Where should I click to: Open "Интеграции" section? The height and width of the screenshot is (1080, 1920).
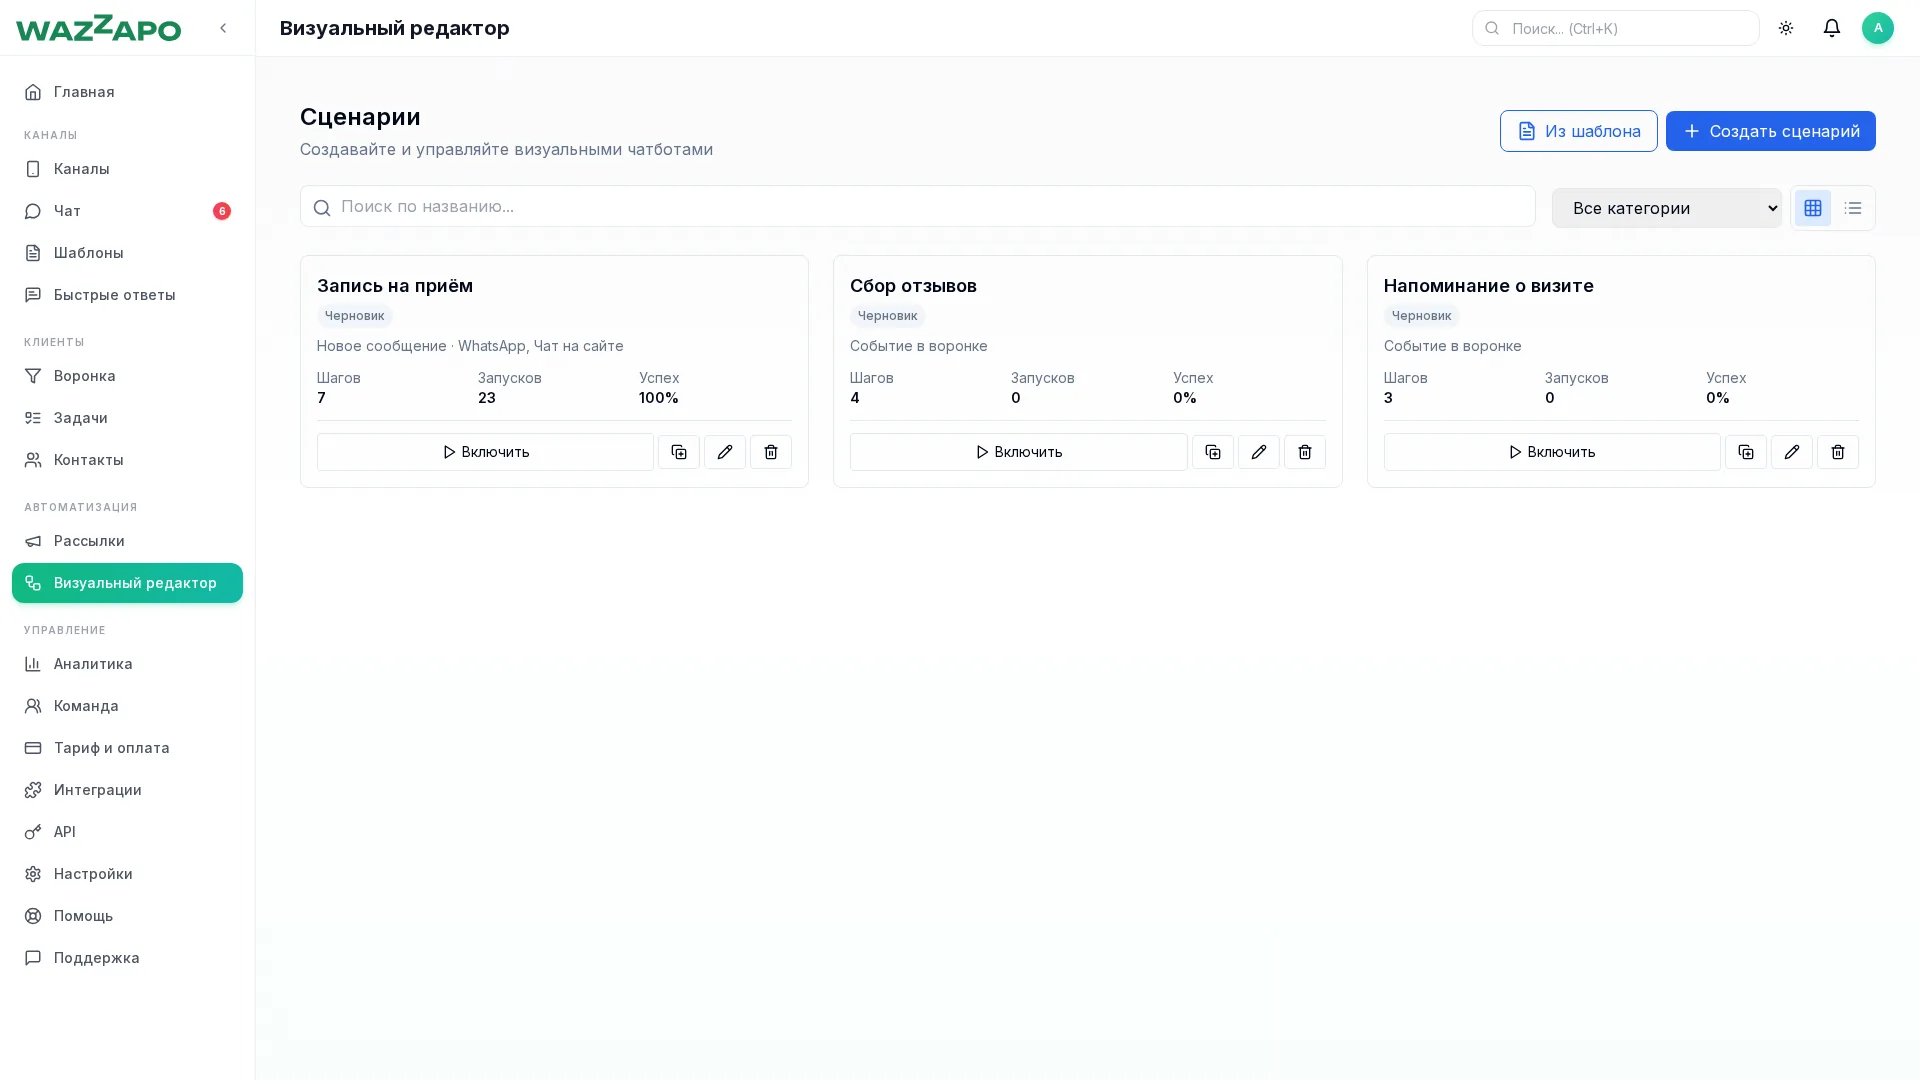tap(127, 790)
